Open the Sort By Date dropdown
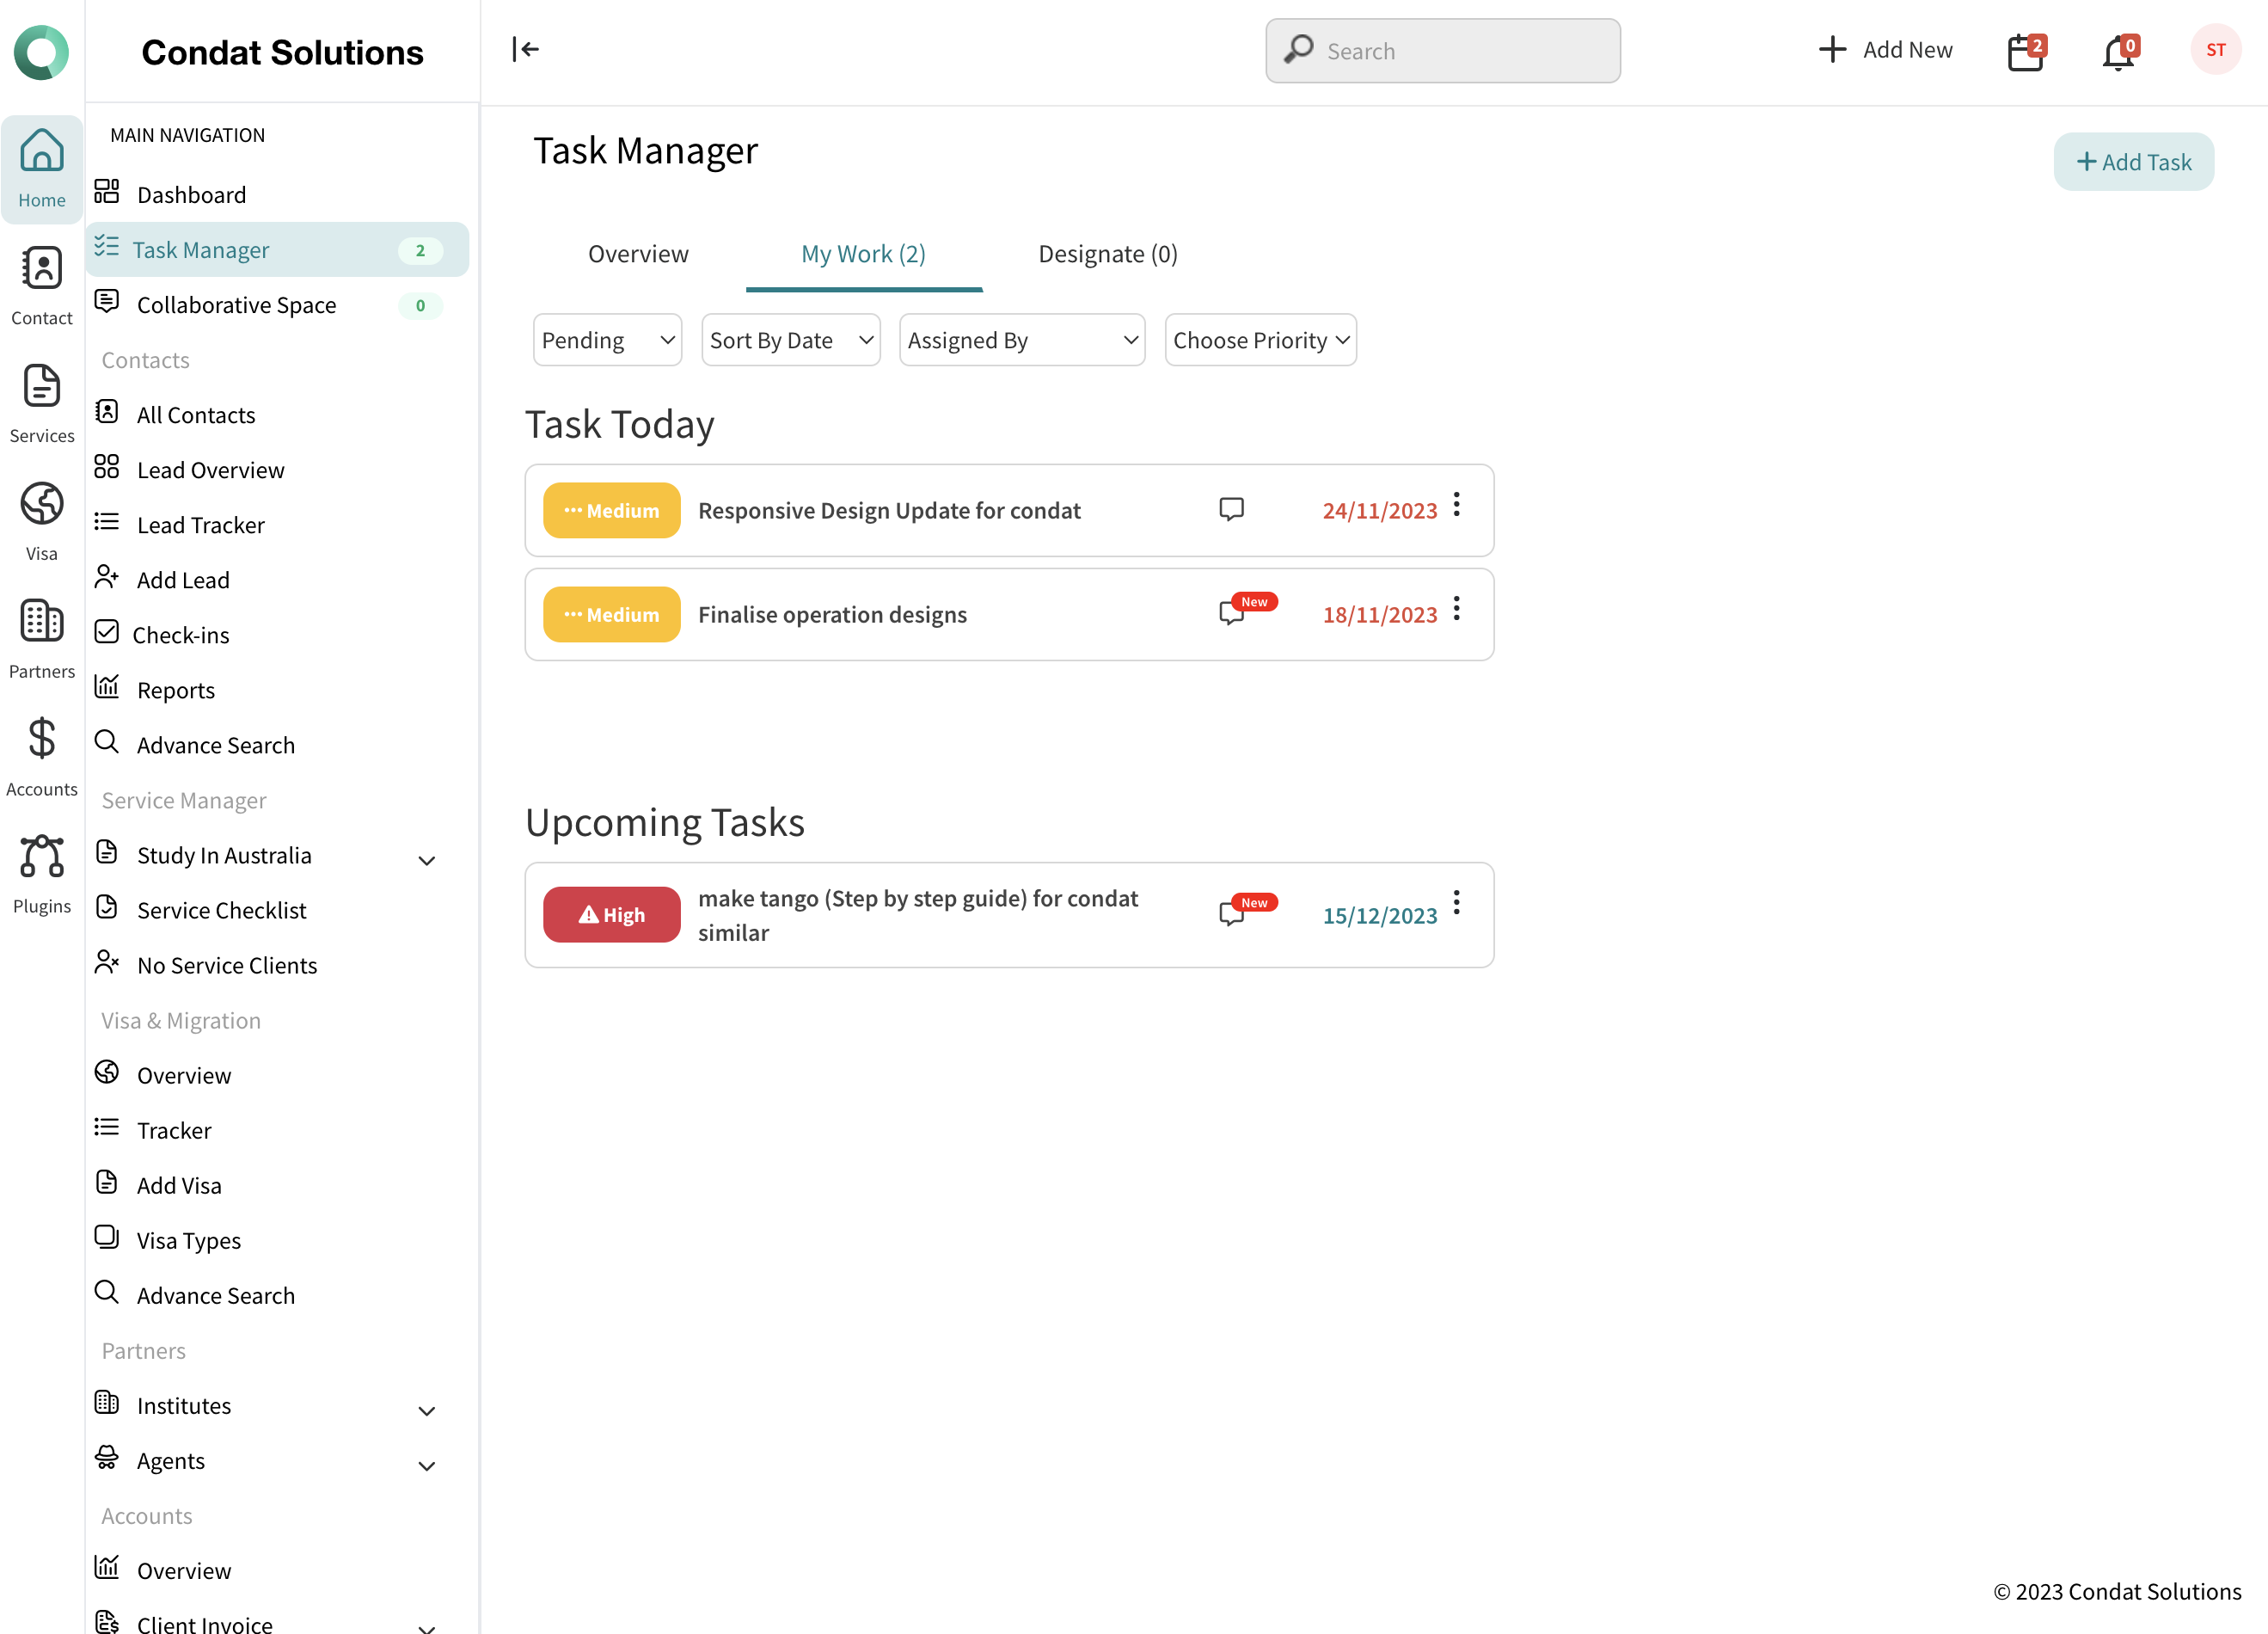 click(x=790, y=340)
